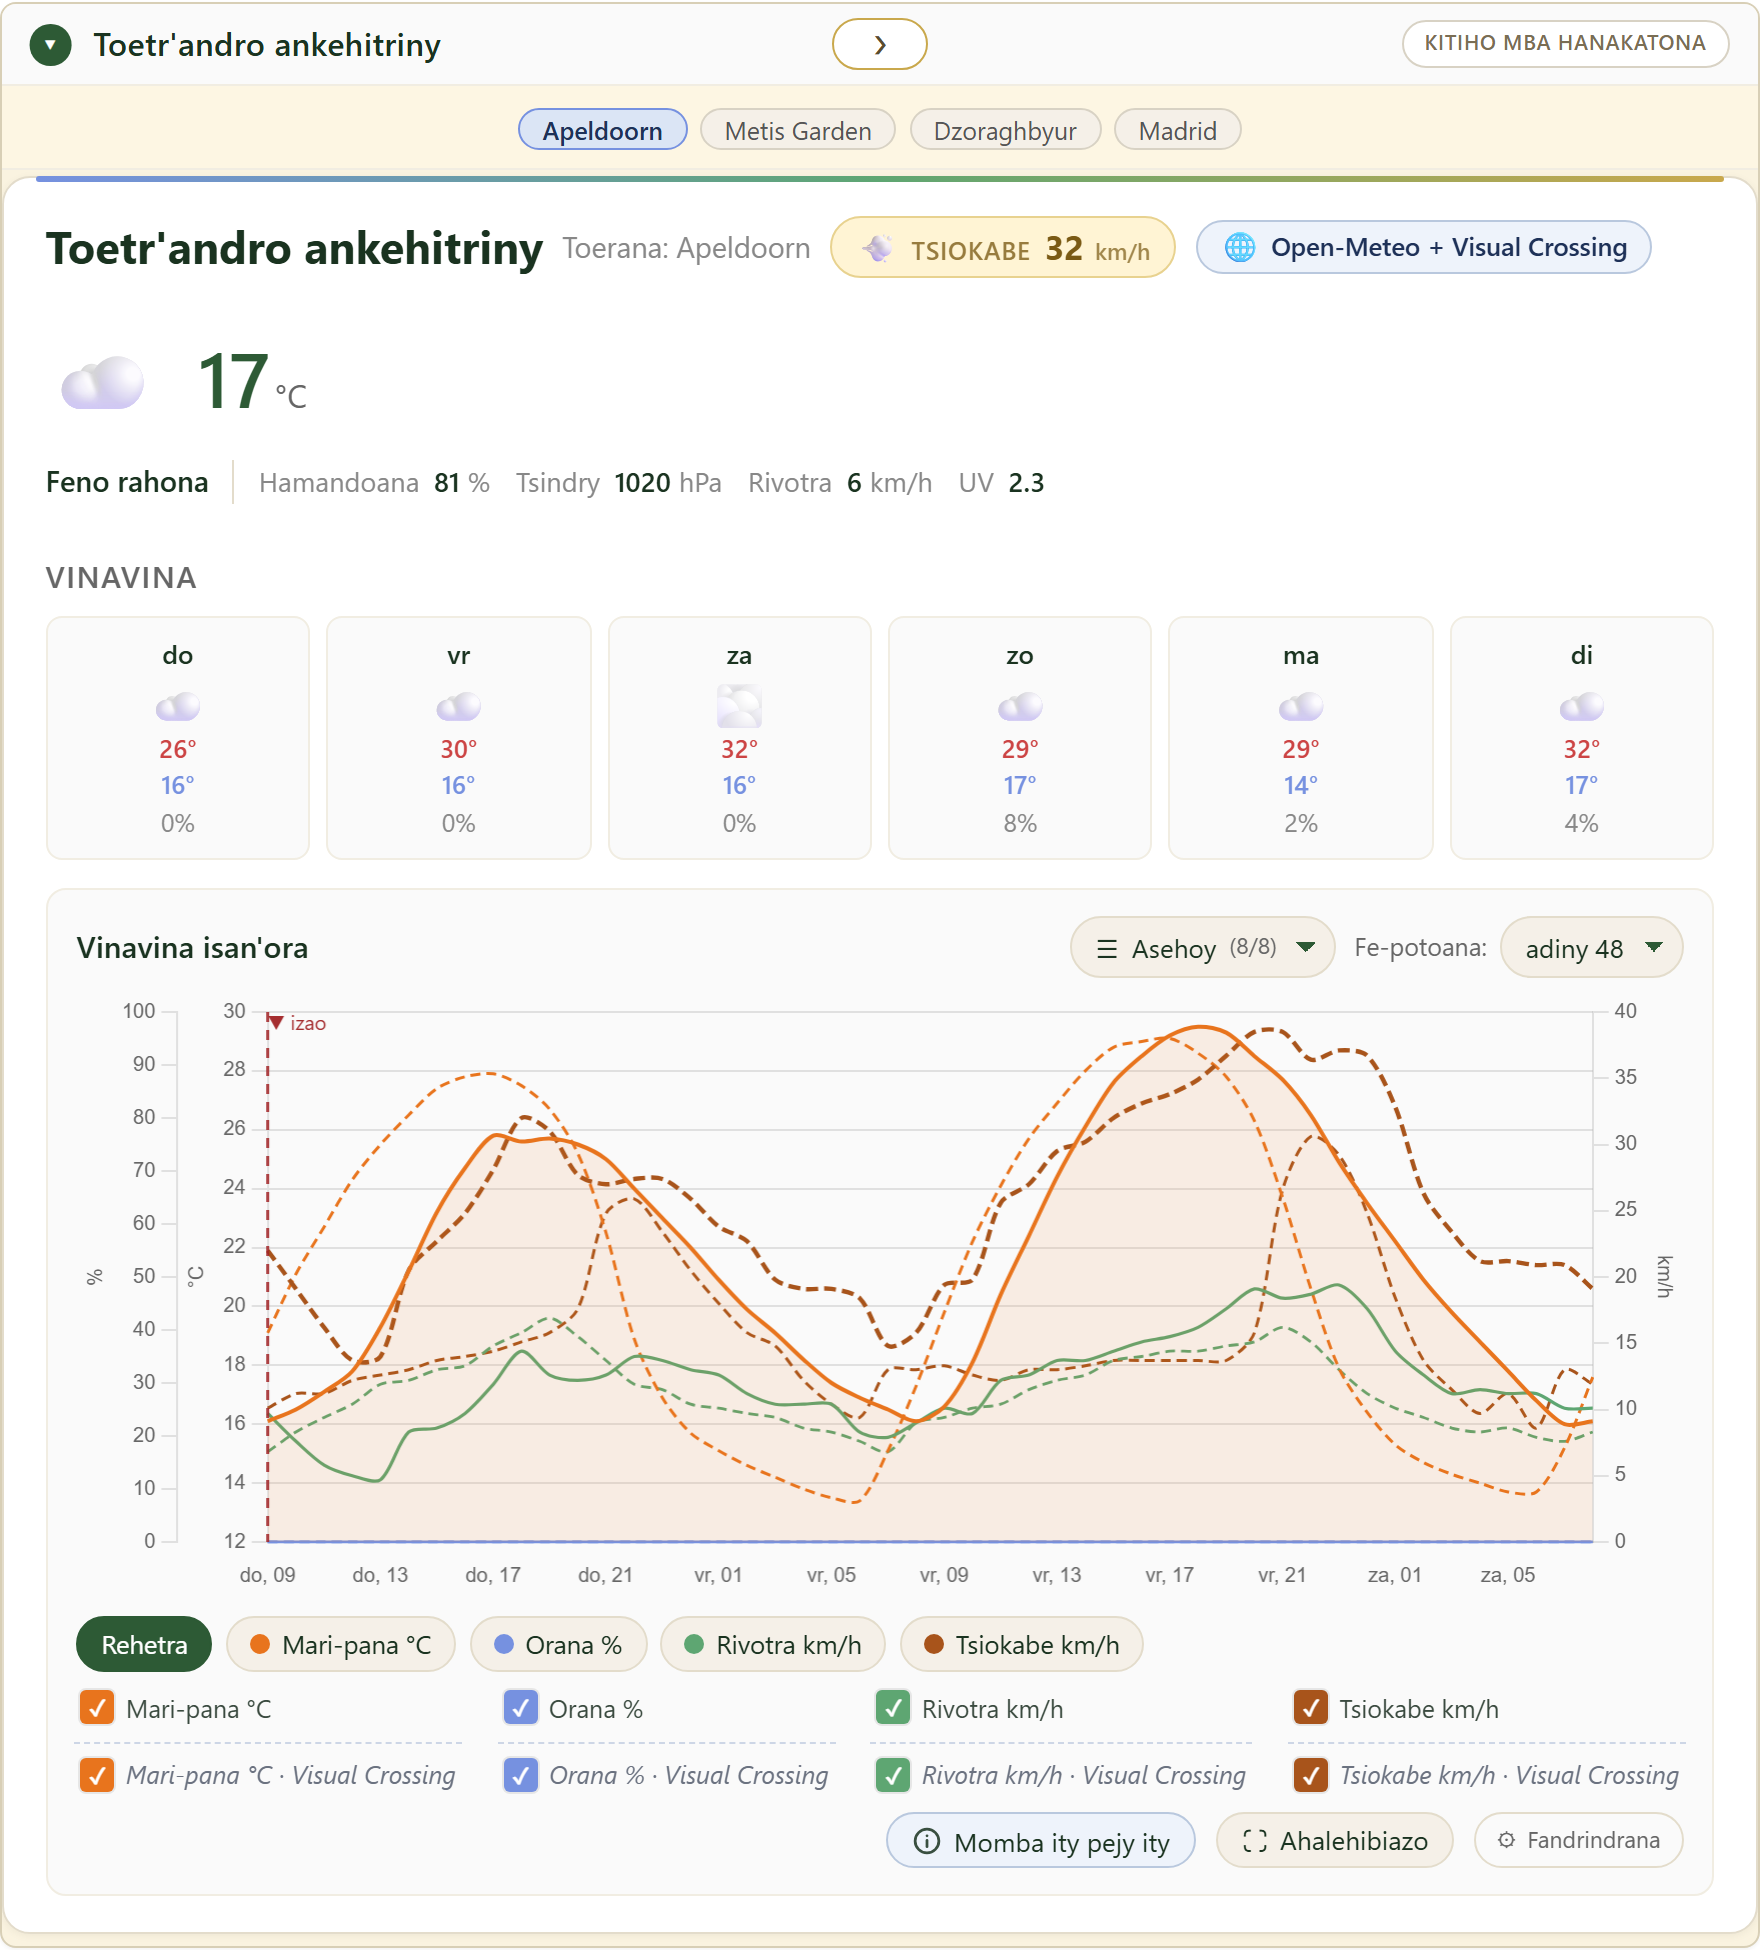The width and height of the screenshot is (1760, 1950).
Task: Click the 'izao' now marker on chart
Action: 298,1023
